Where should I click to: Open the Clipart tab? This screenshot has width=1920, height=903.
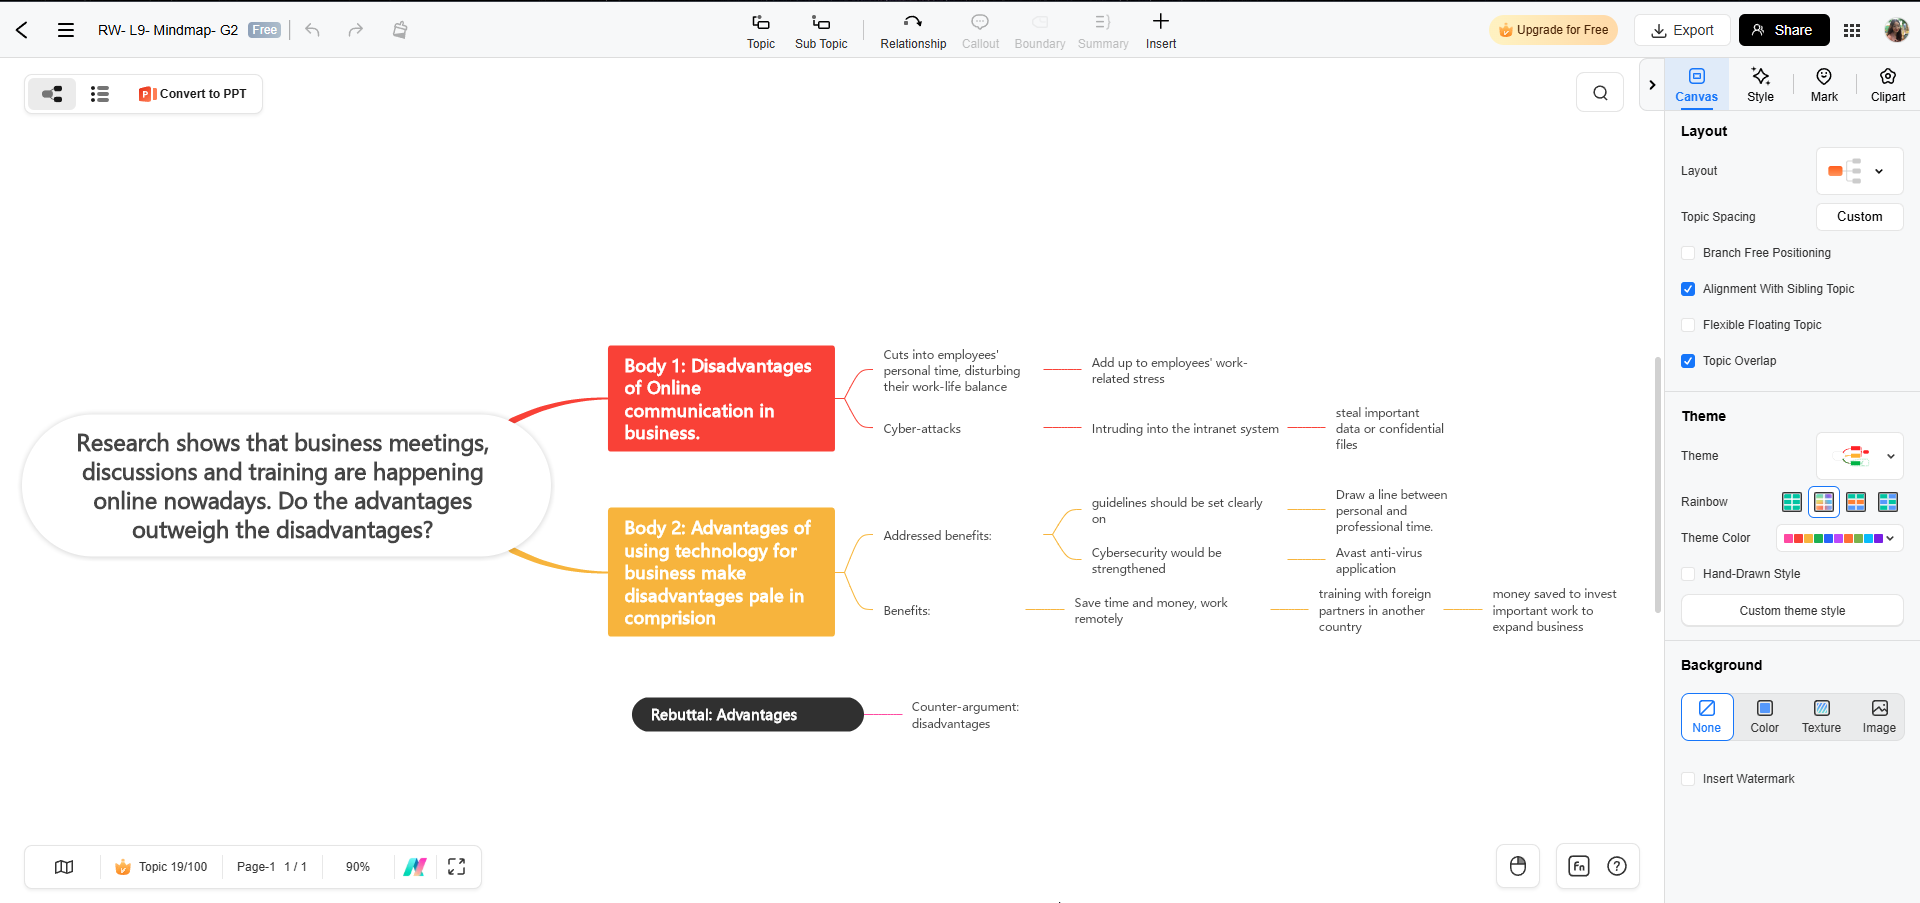1887,85
